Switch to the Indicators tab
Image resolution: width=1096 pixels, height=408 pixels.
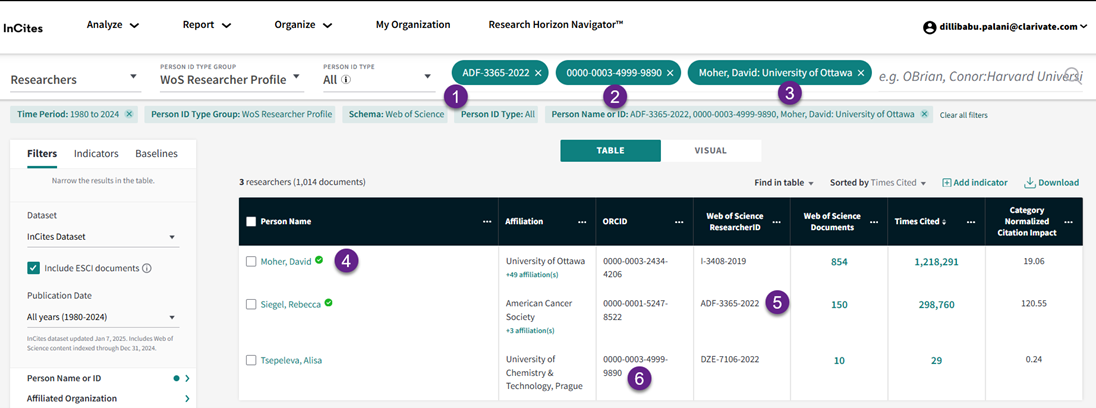96,154
